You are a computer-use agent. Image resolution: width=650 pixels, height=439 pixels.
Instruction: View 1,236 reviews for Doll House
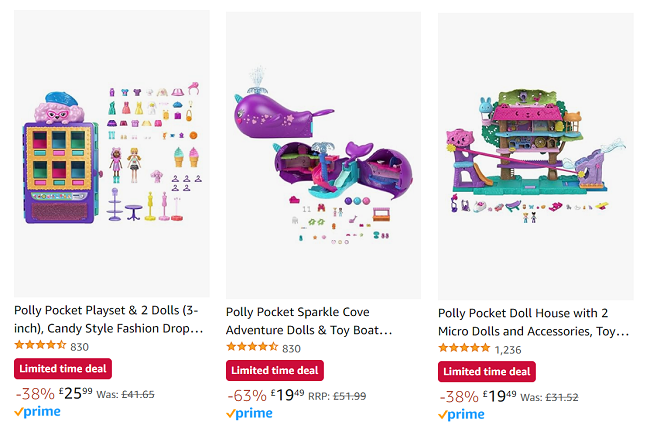[508, 350]
